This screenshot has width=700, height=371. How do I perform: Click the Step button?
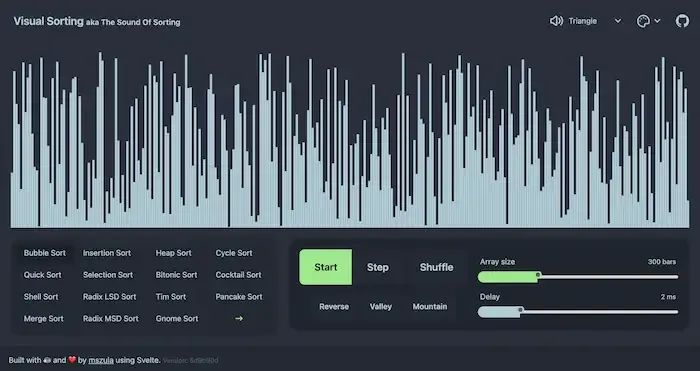click(x=378, y=267)
